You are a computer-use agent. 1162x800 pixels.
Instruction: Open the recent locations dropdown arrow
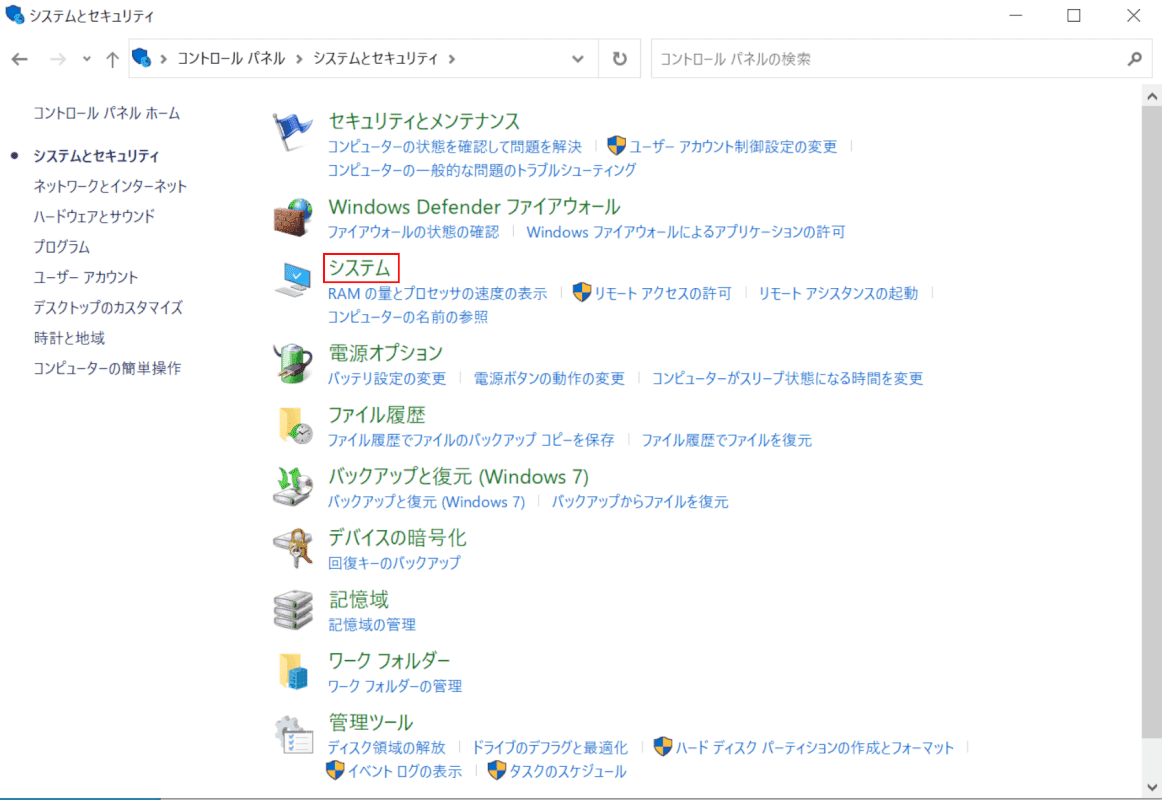tap(87, 59)
